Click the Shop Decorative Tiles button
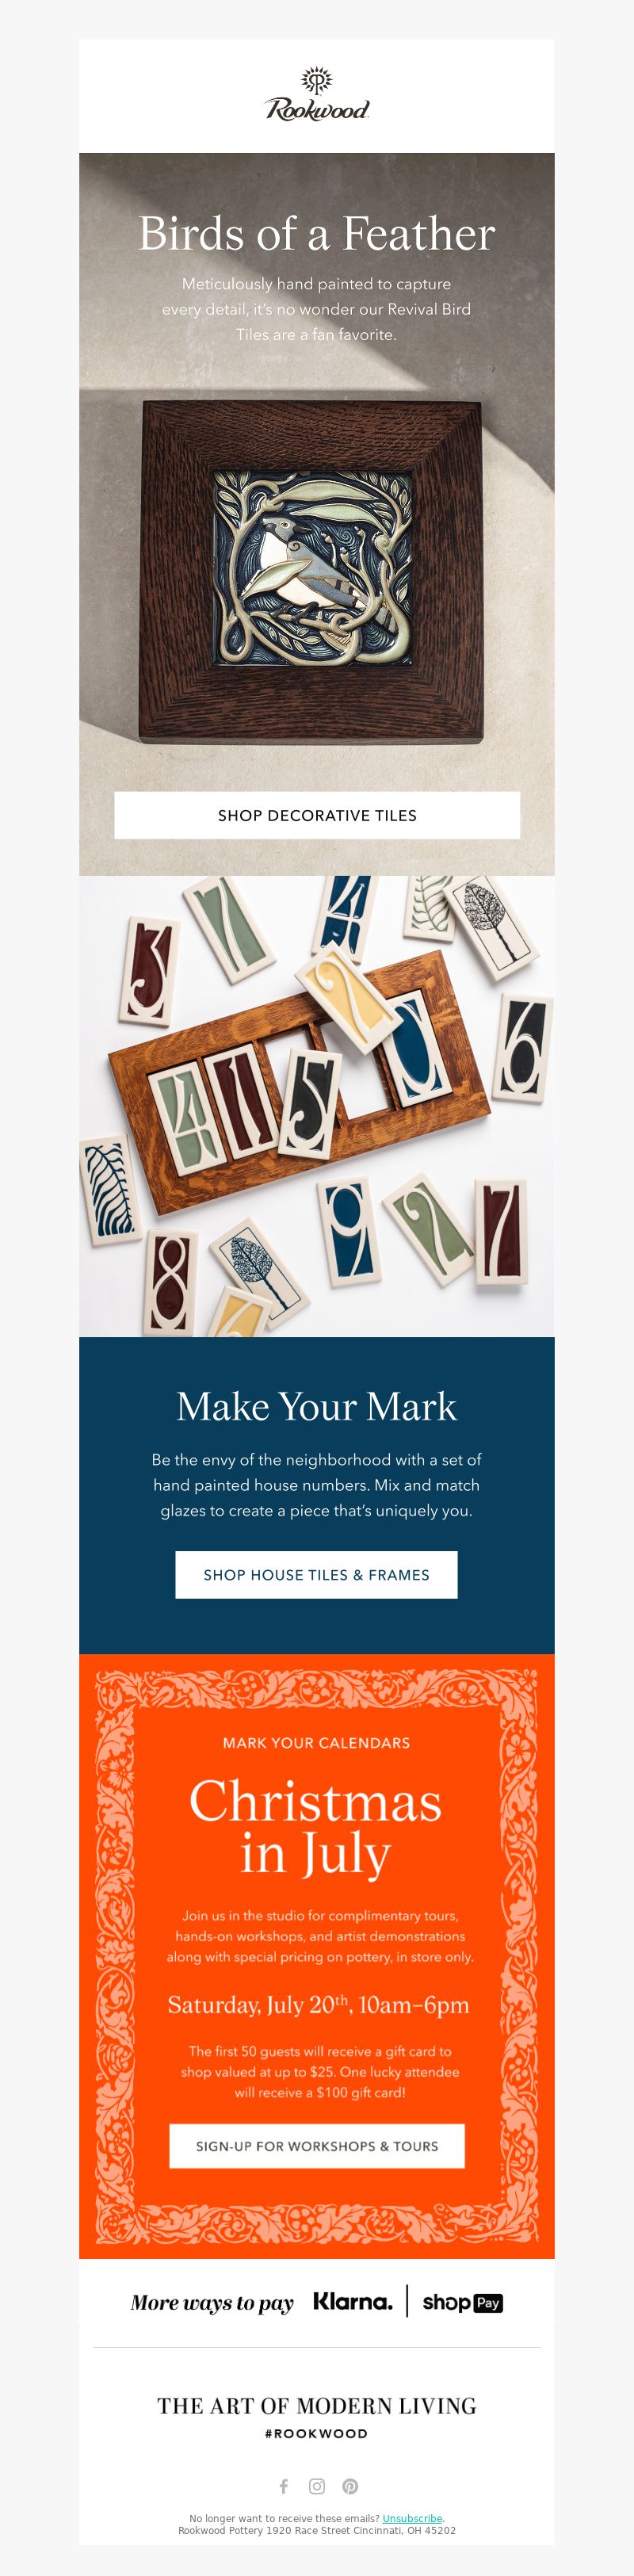 (317, 815)
